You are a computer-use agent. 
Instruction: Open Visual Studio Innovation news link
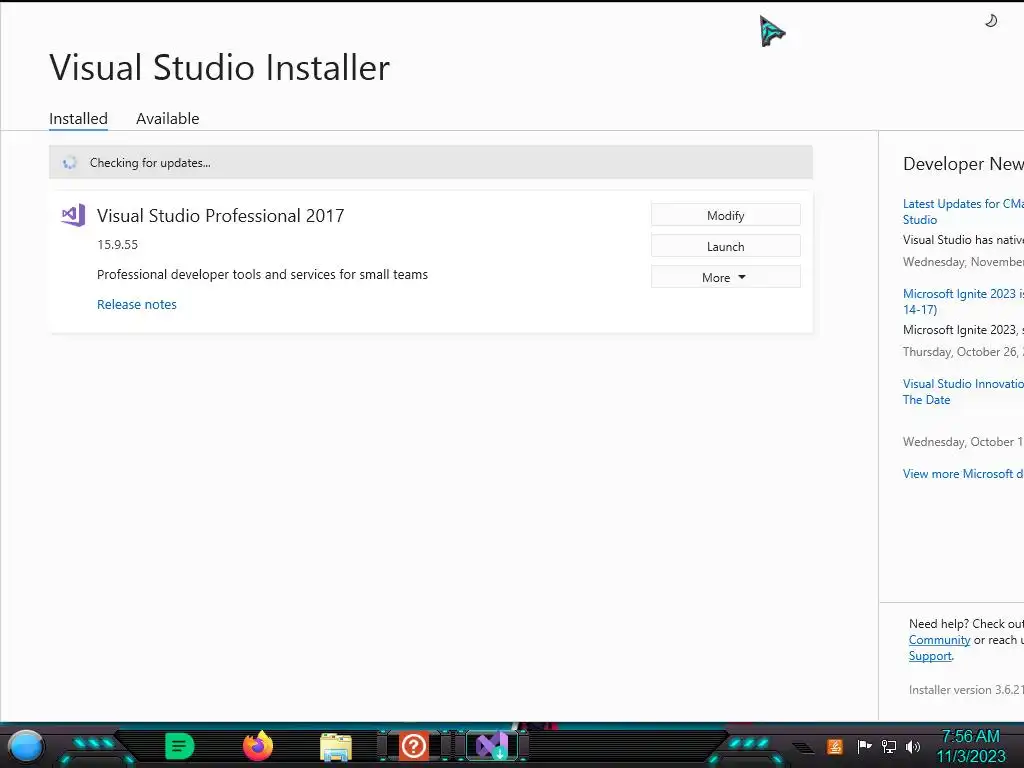point(963,392)
